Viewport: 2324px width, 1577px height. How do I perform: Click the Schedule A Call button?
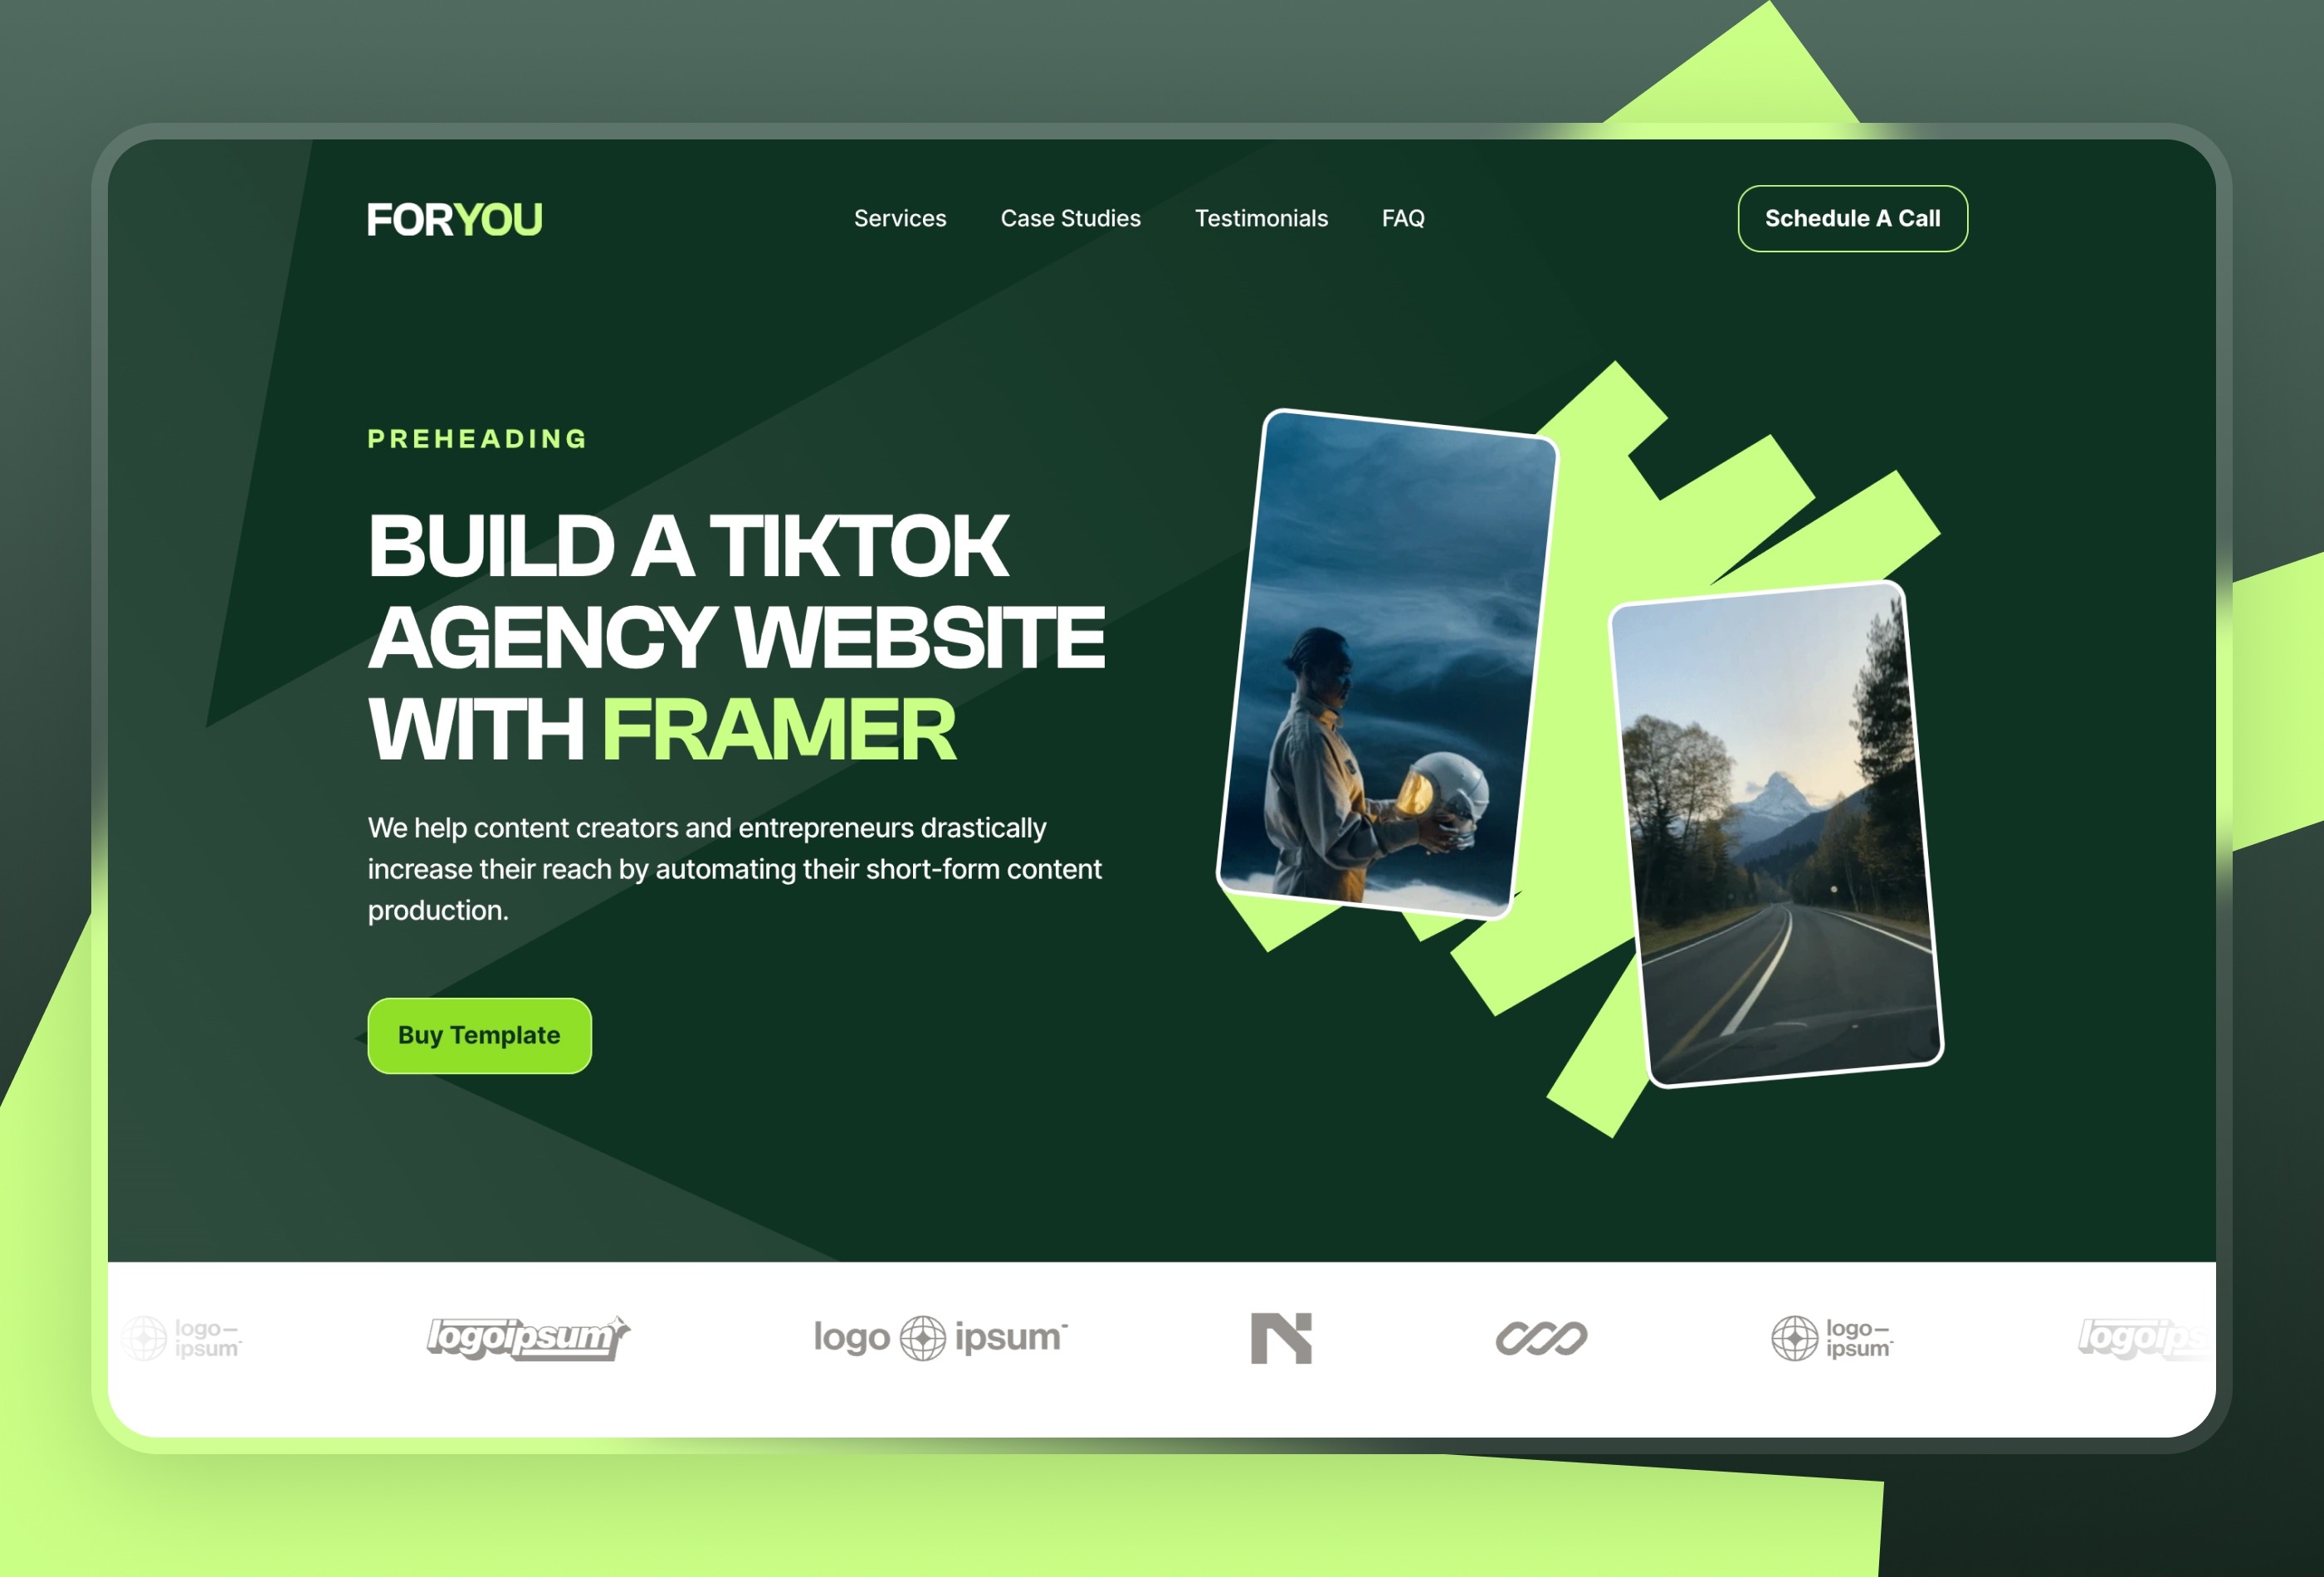point(1853,218)
